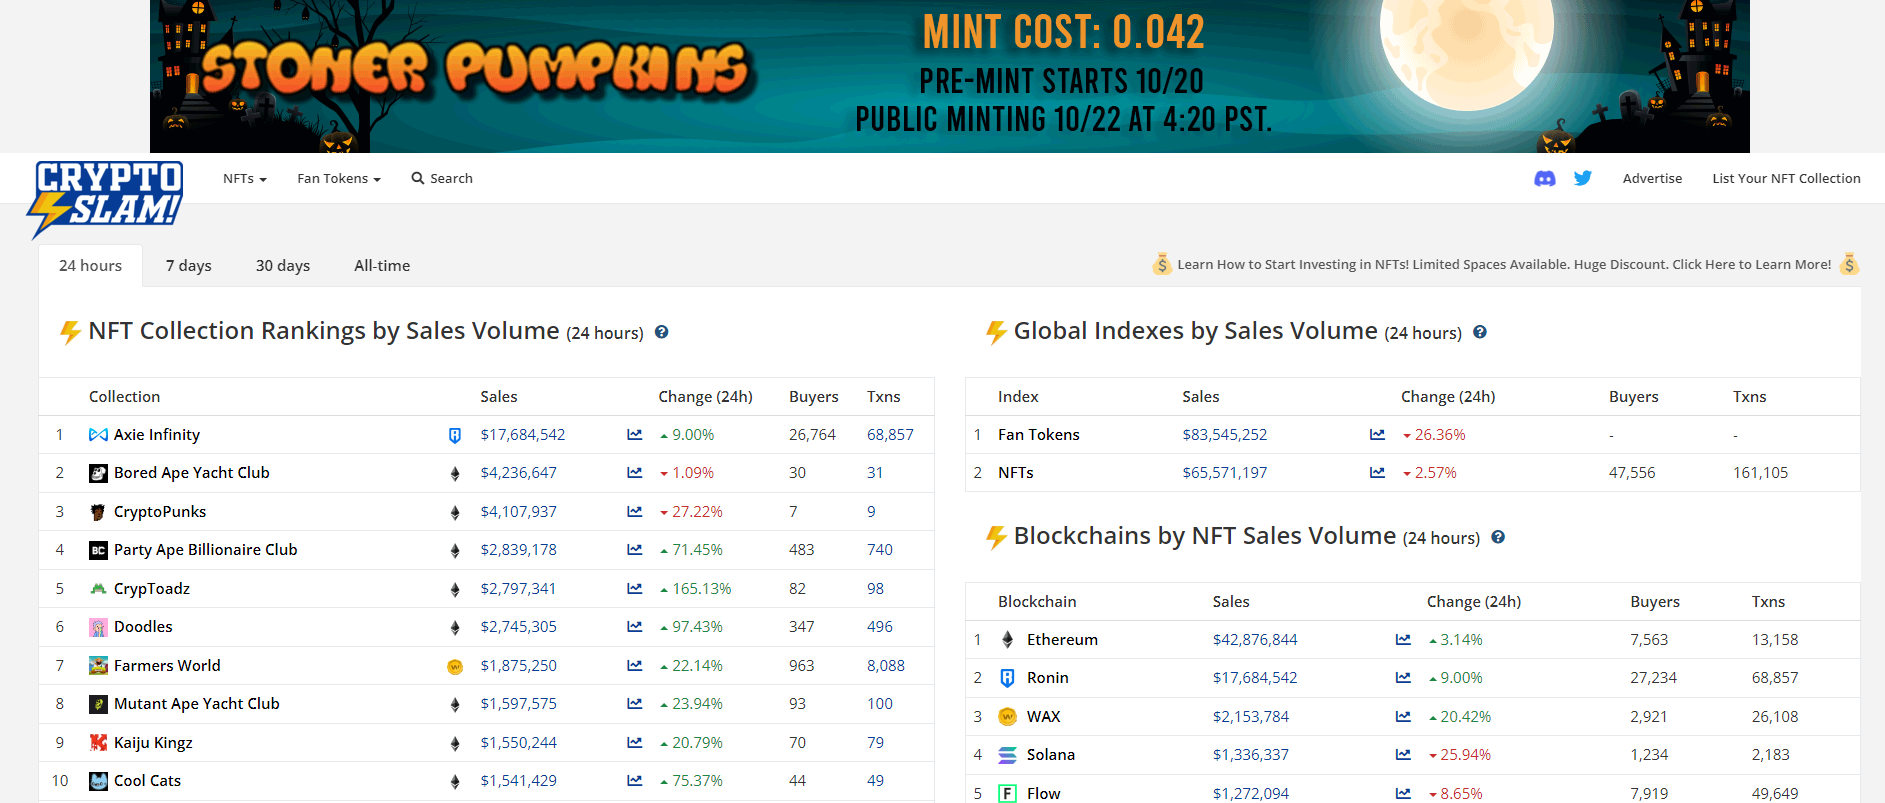
Task: Open the Fan Tokens index link
Action: click(1039, 435)
